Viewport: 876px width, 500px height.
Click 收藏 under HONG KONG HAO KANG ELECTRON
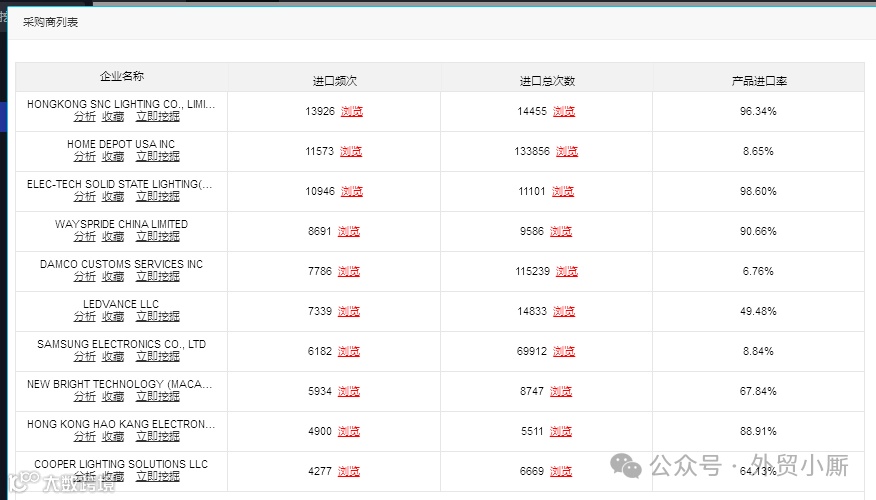[113, 436]
